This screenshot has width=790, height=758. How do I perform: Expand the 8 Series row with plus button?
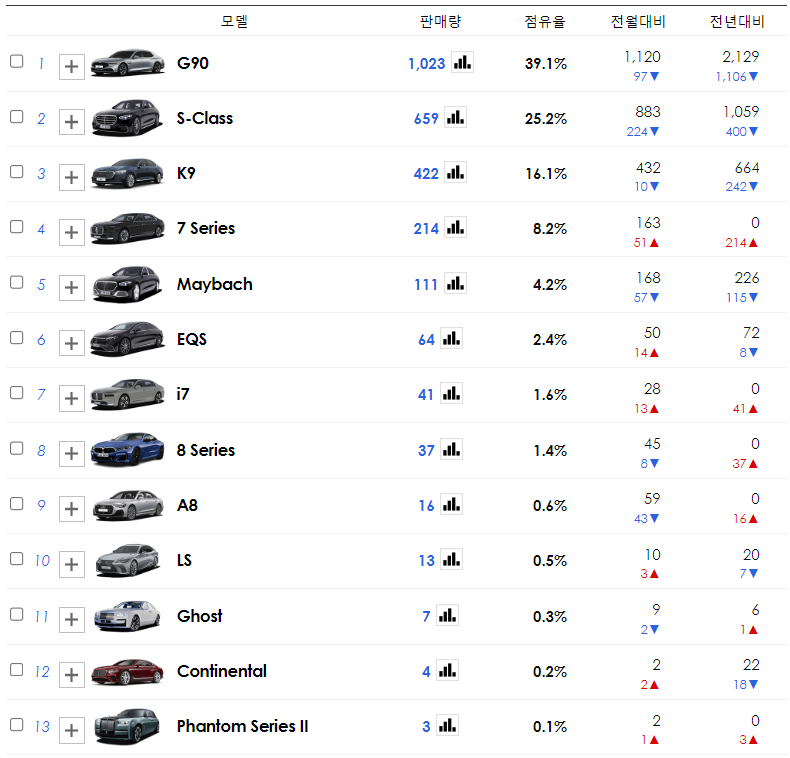coord(72,454)
